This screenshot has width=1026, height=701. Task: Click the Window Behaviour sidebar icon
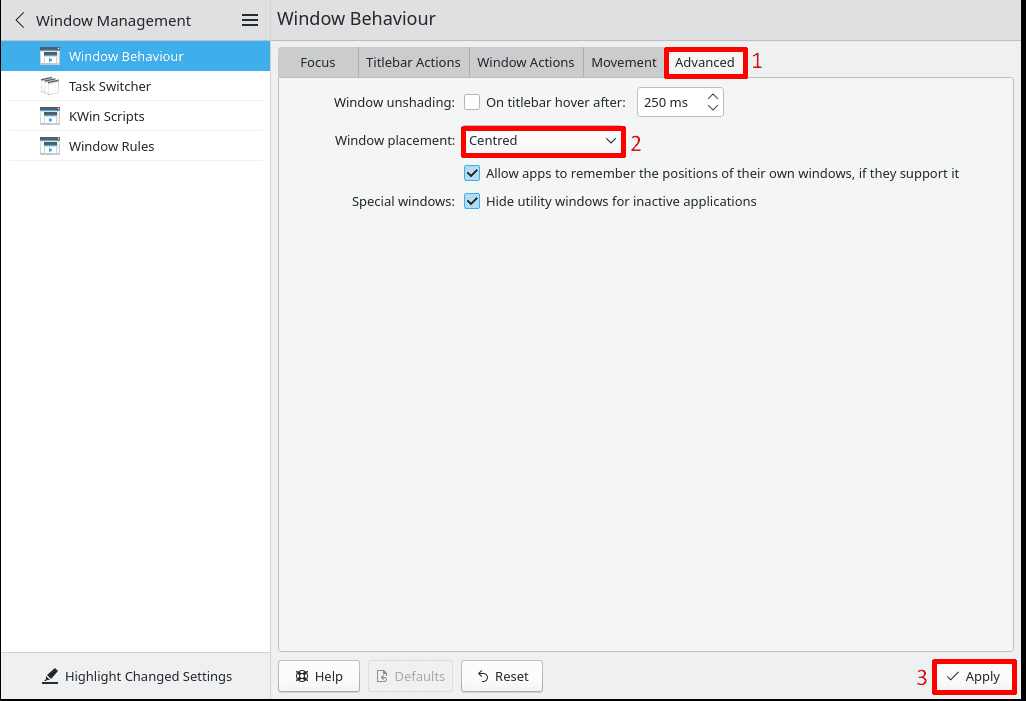(x=50, y=56)
